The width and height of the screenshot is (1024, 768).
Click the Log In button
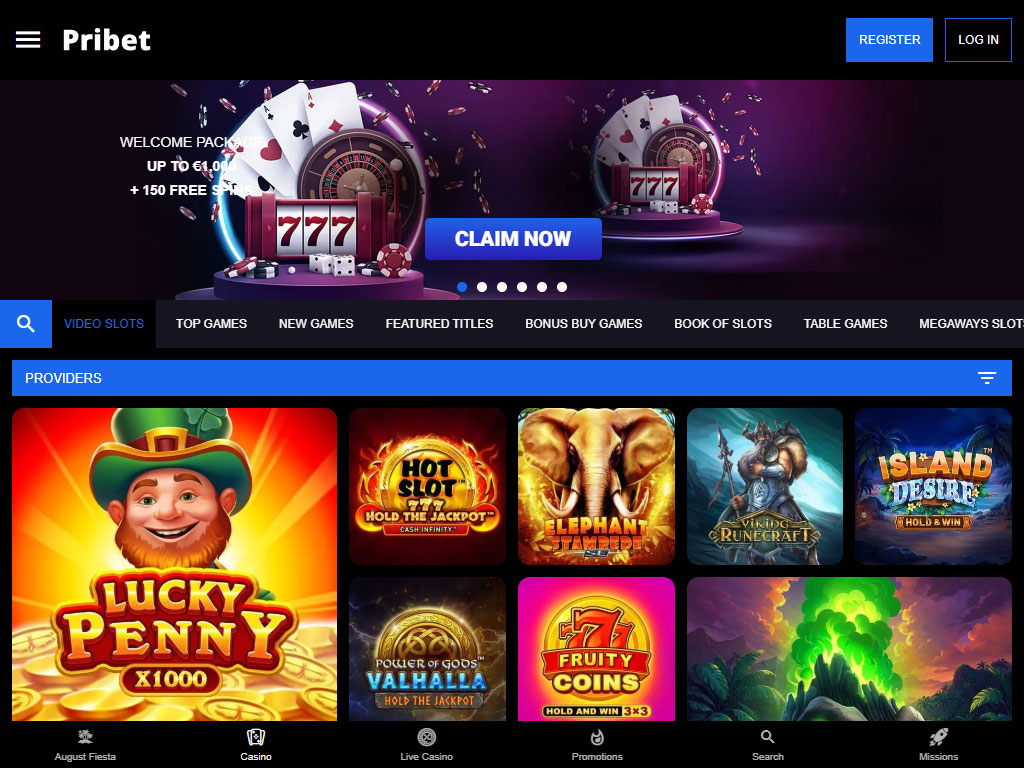[978, 40]
